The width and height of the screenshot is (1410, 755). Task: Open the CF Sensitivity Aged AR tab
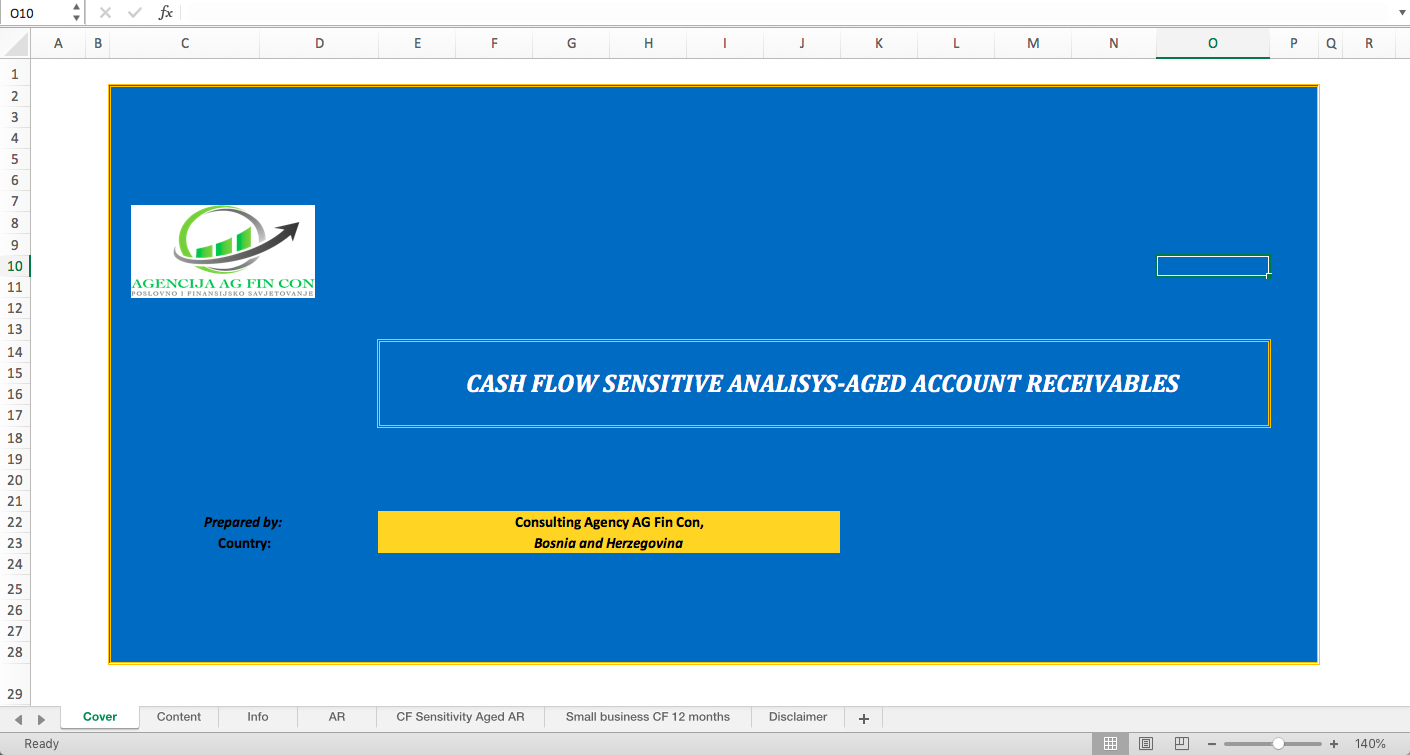click(460, 717)
